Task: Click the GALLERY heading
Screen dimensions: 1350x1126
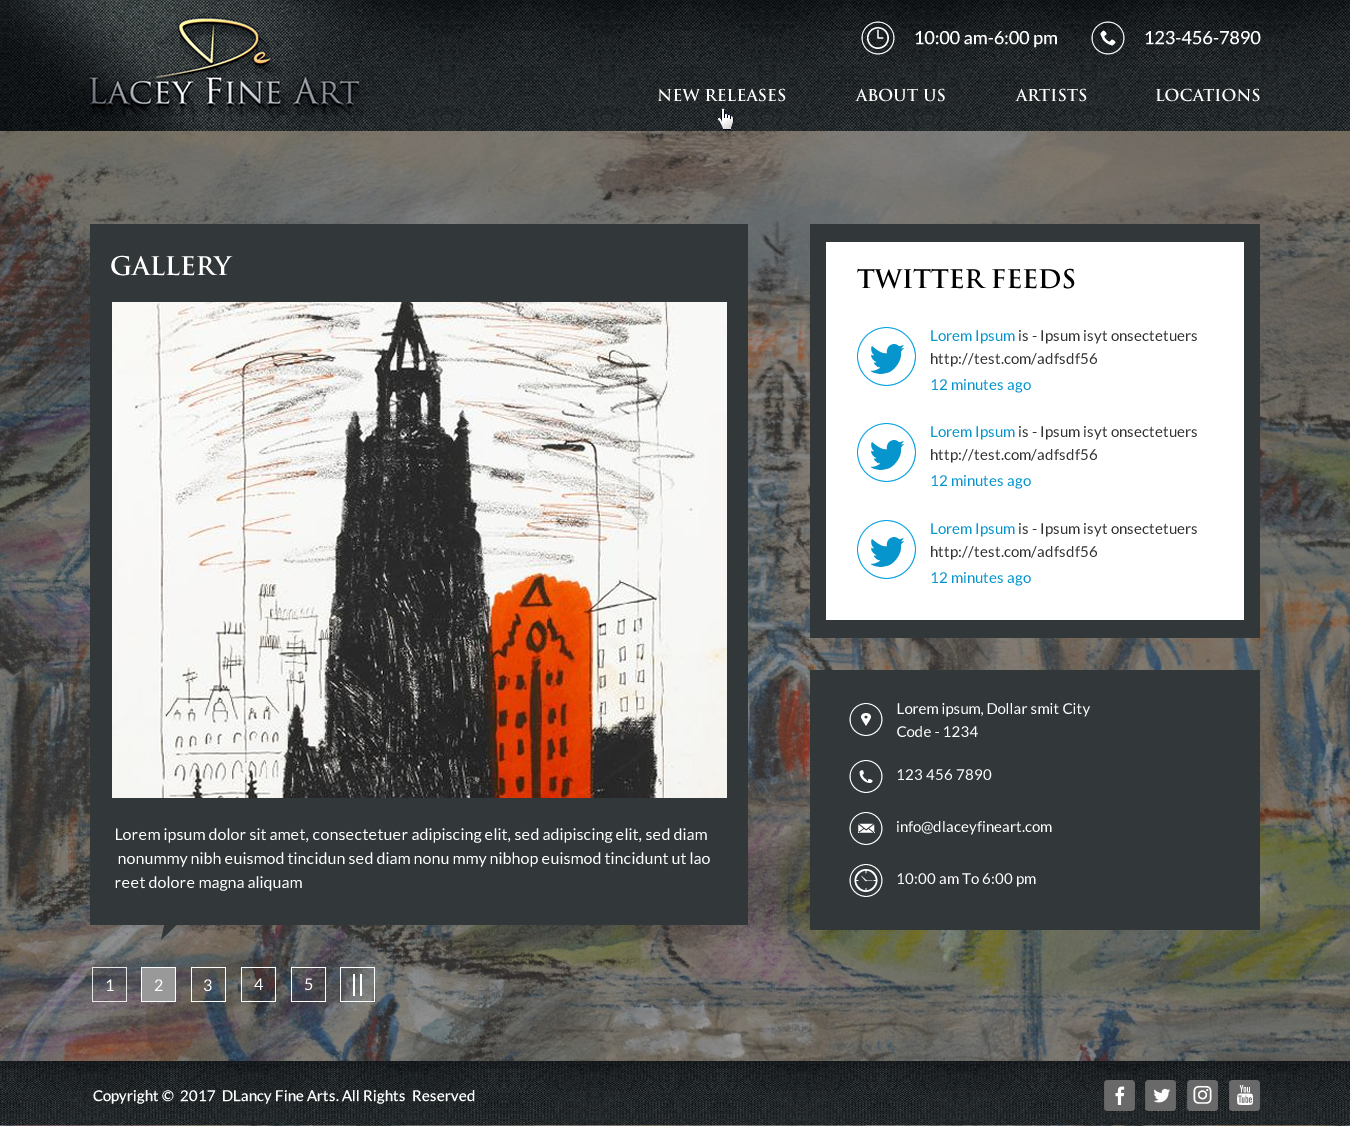Action: pos(171,266)
